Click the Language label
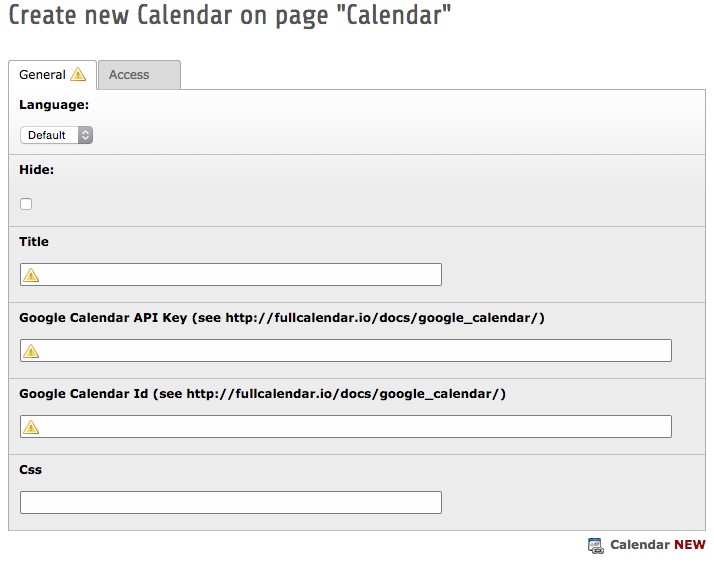The height and width of the screenshot is (562, 714). [54, 105]
